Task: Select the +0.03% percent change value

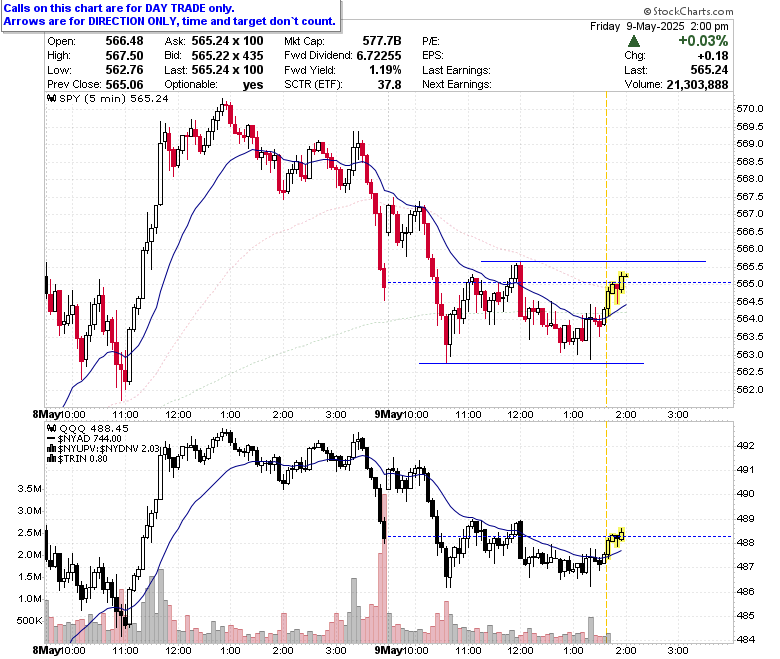Action: click(x=703, y=41)
